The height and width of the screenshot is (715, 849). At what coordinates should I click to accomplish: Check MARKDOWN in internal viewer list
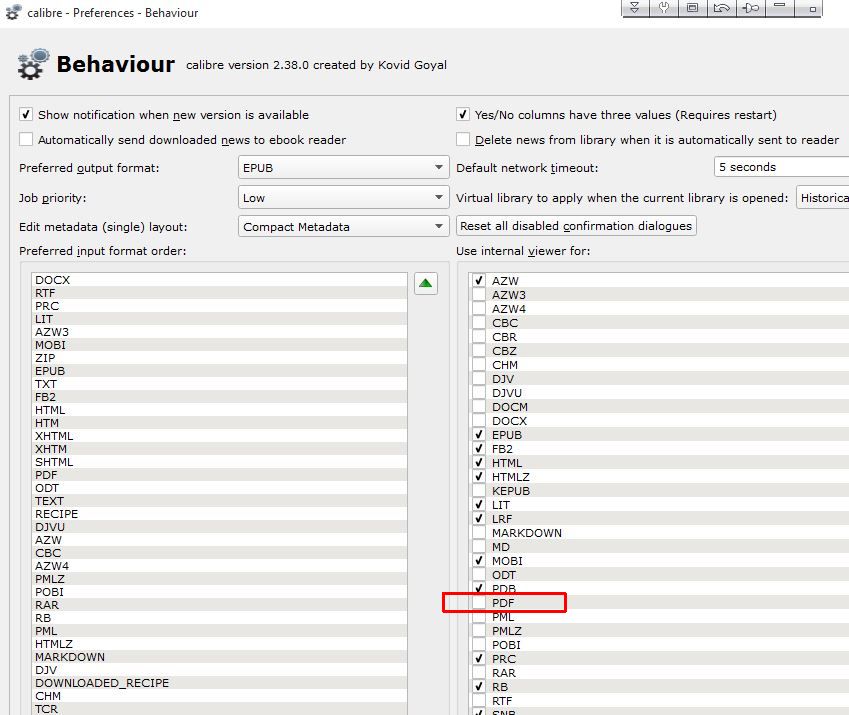tap(479, 533)
